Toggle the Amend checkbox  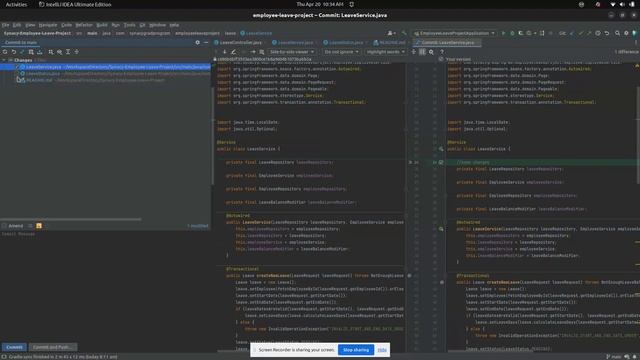4,226
